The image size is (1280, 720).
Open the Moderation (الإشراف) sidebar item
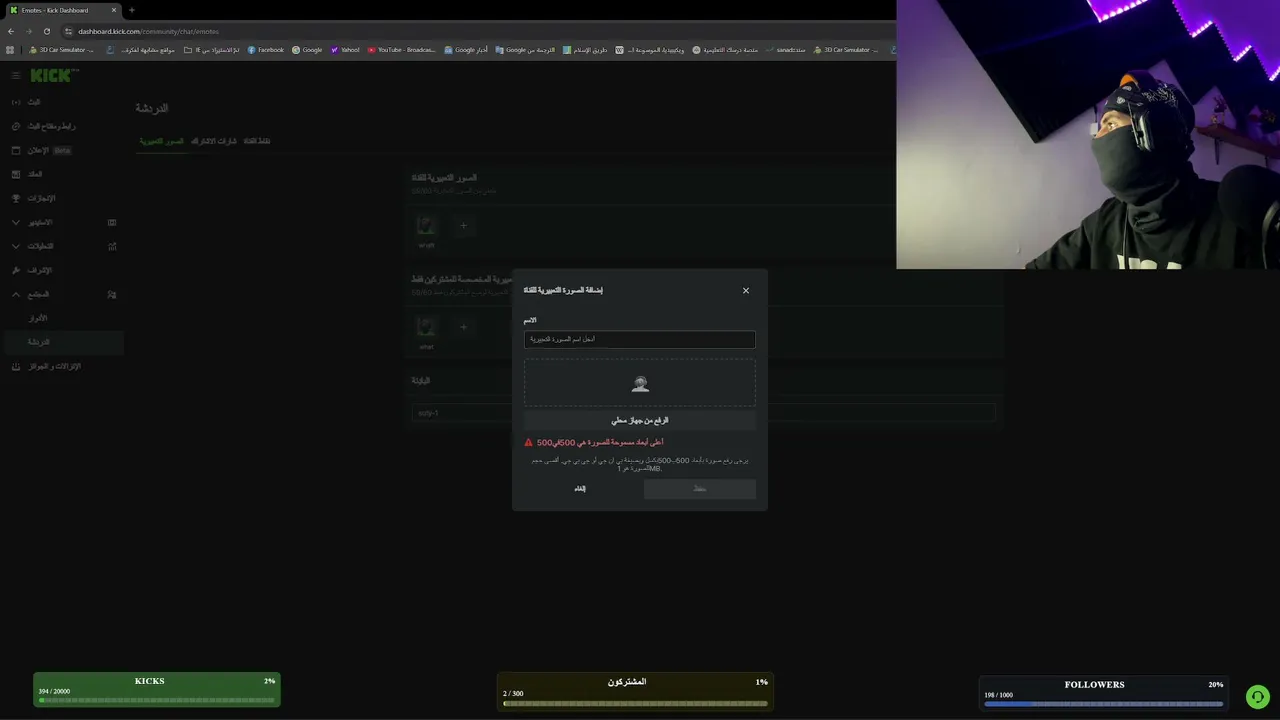pos(62,270)
